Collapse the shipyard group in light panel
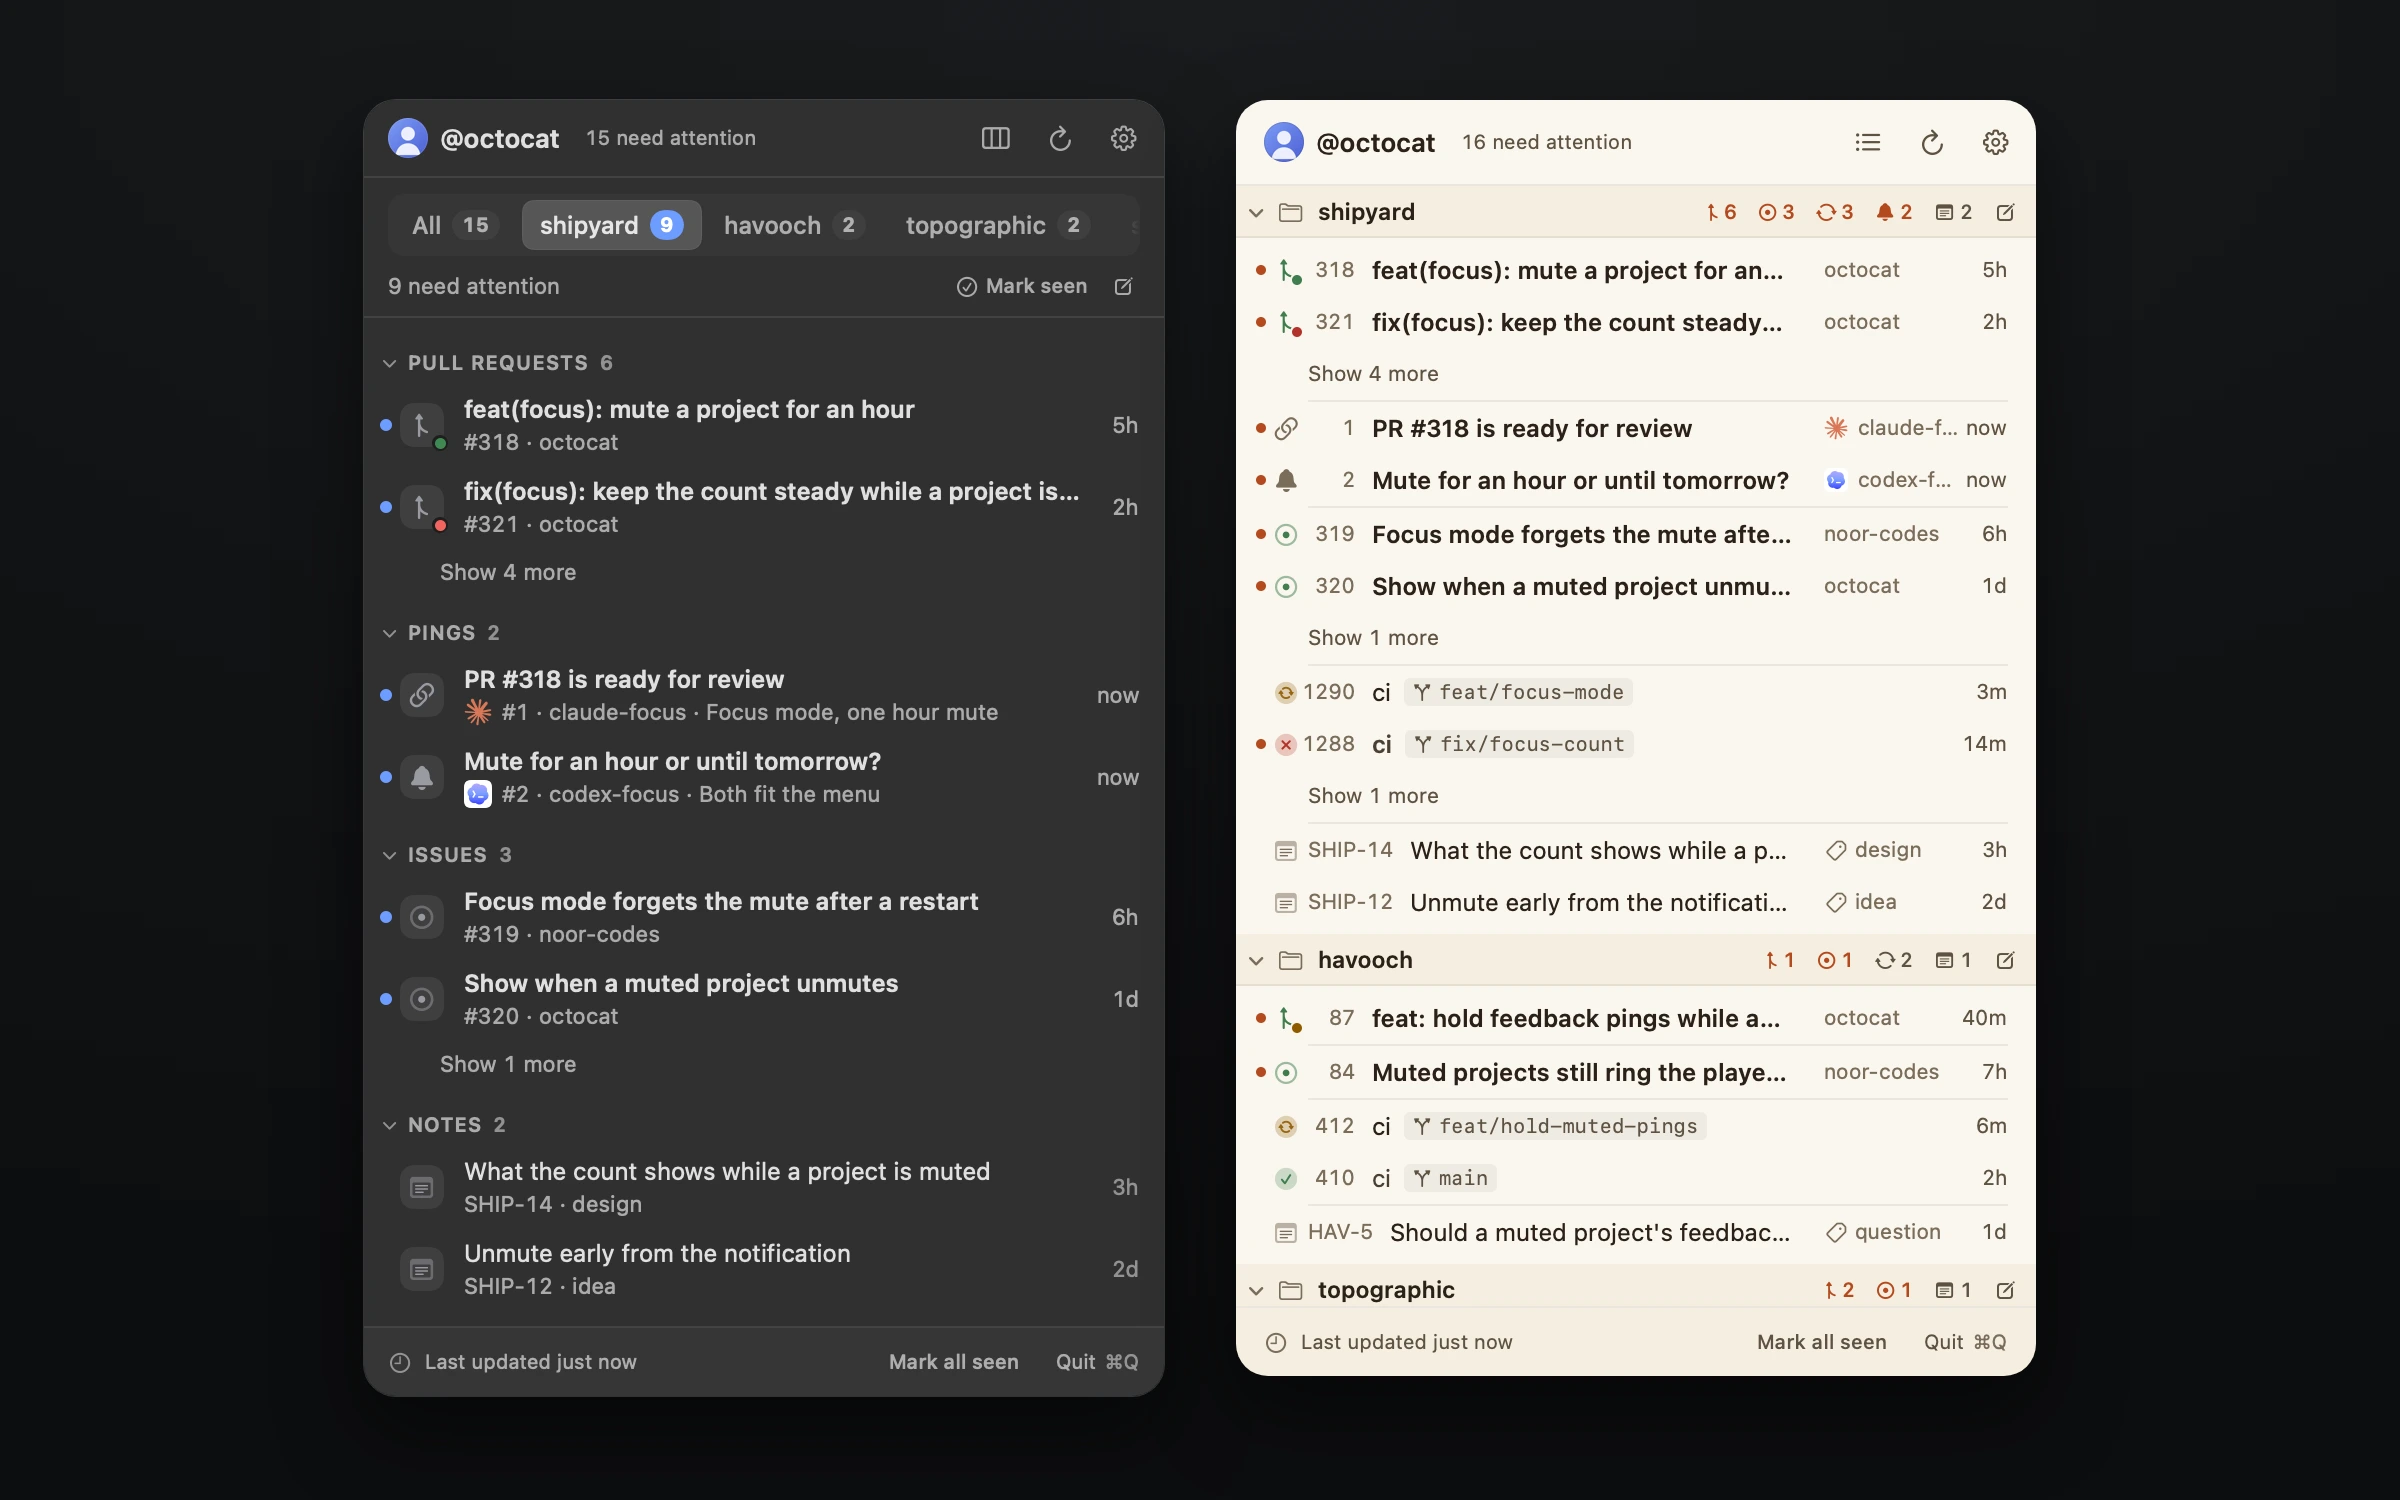 [1256, 212]
